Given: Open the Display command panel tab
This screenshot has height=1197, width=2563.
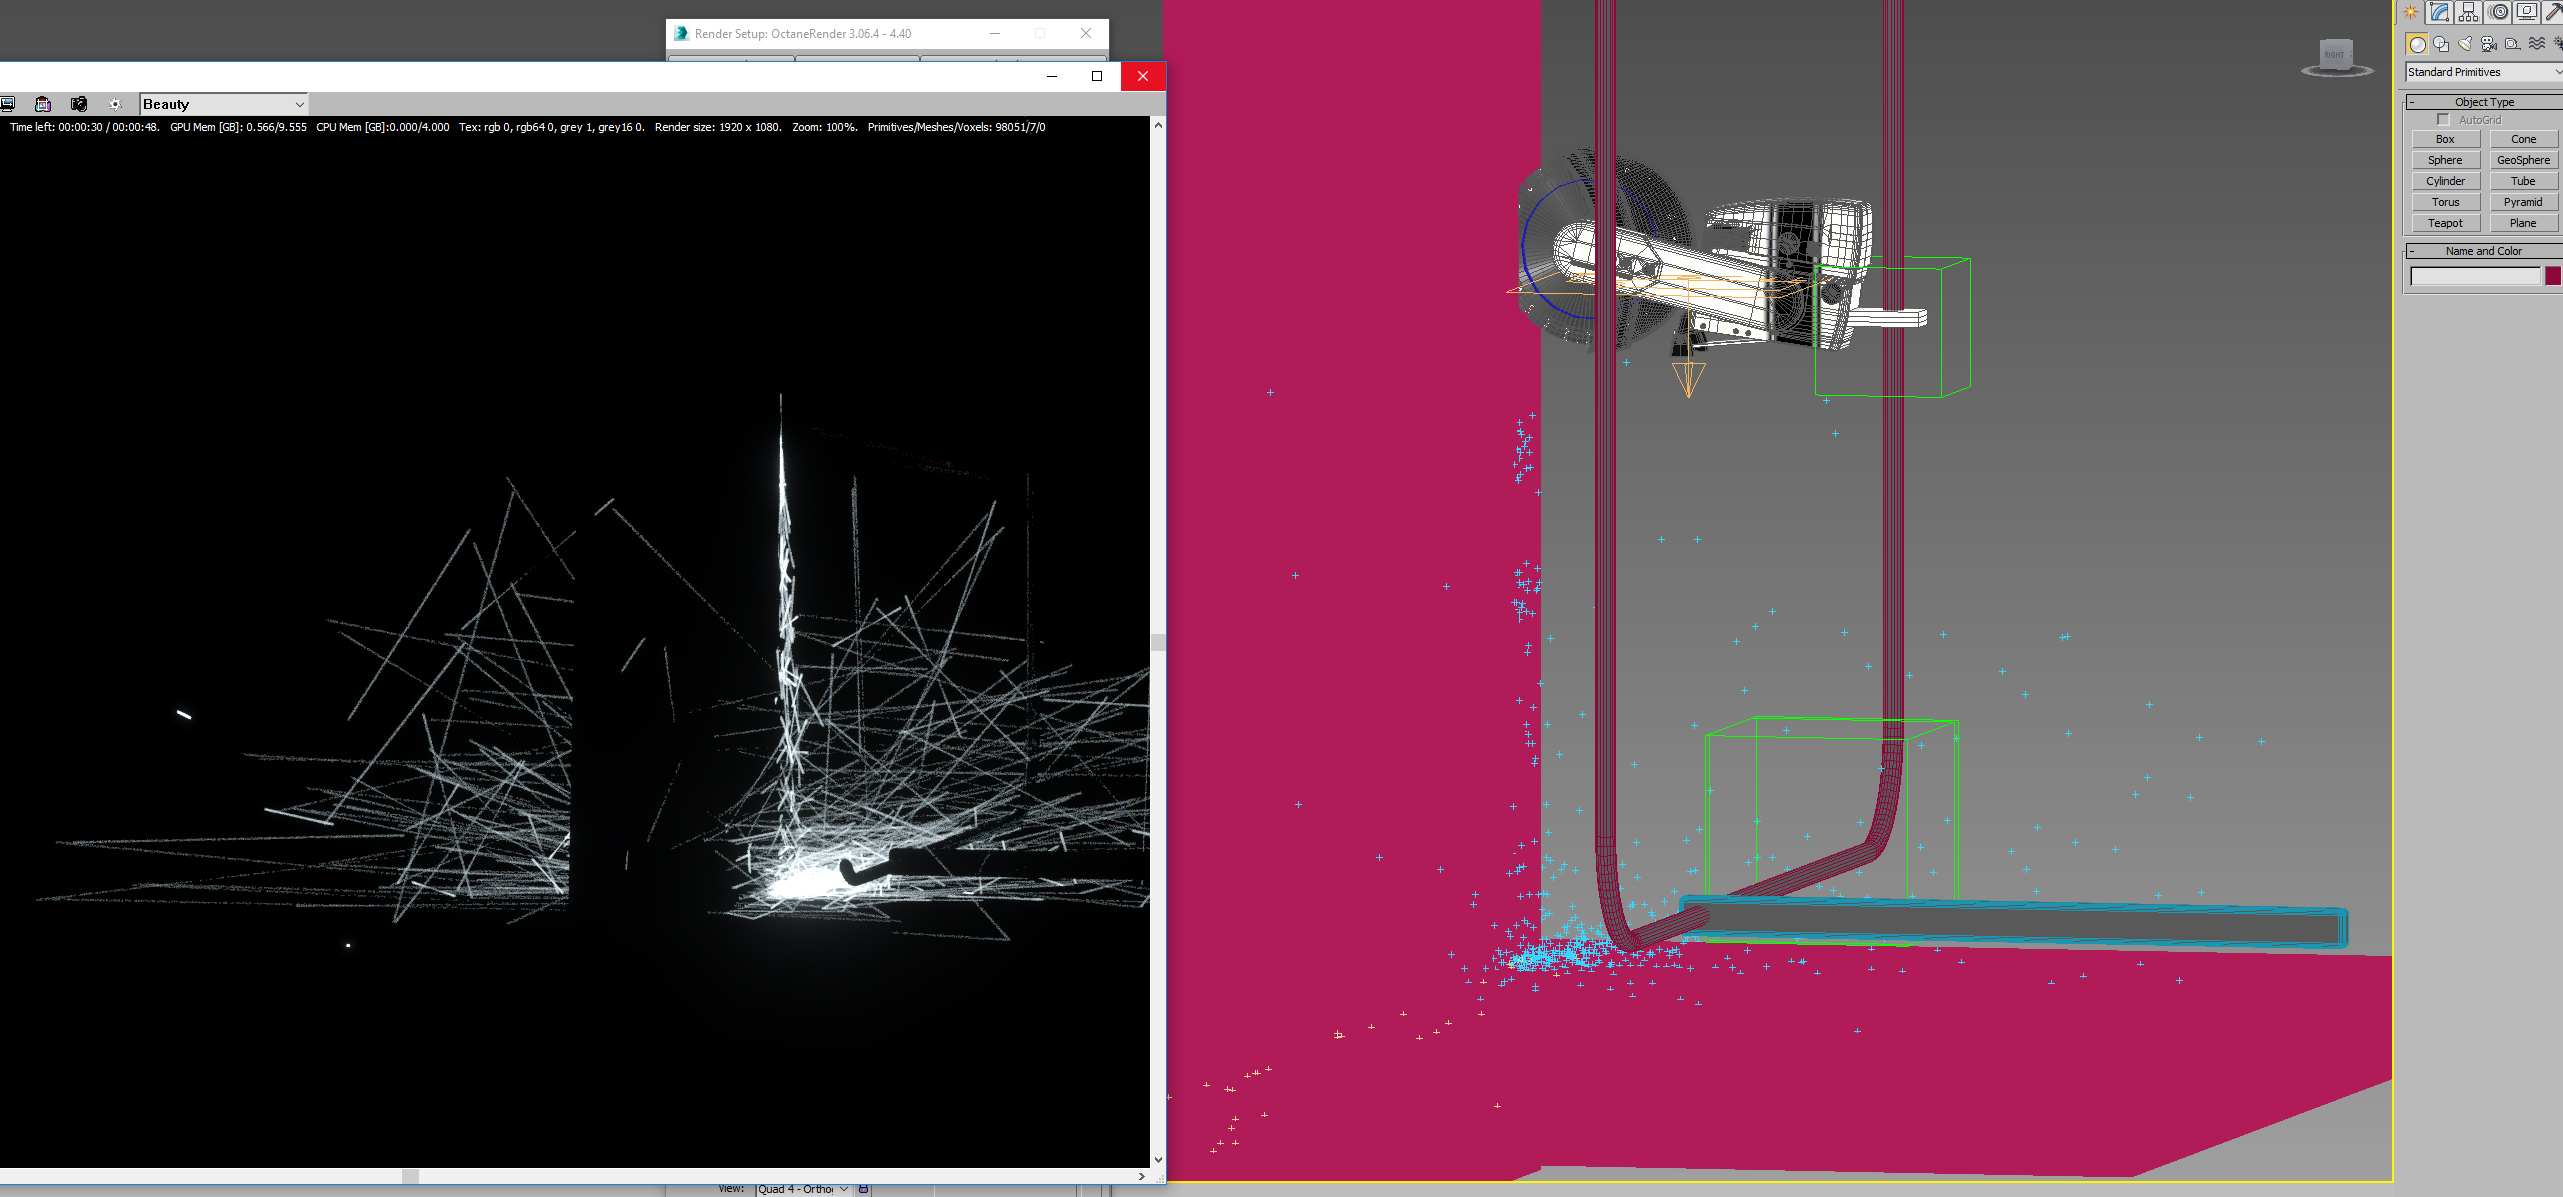Looking at the screenshot, I should pos(2527,12).
